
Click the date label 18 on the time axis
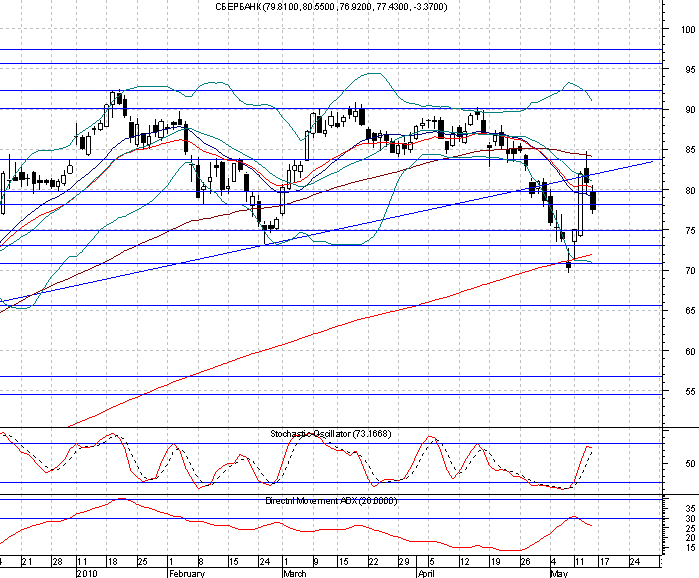(112, 562)
